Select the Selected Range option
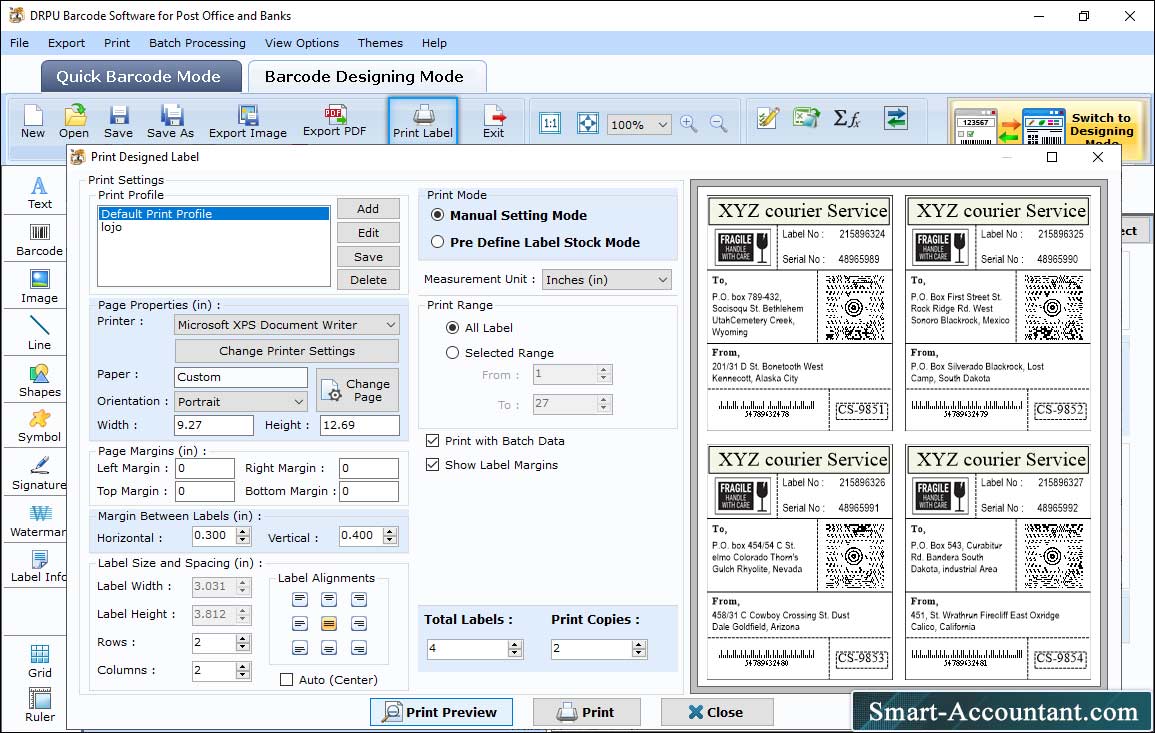Screen dimensions: 1155x733 pos(452,352)
